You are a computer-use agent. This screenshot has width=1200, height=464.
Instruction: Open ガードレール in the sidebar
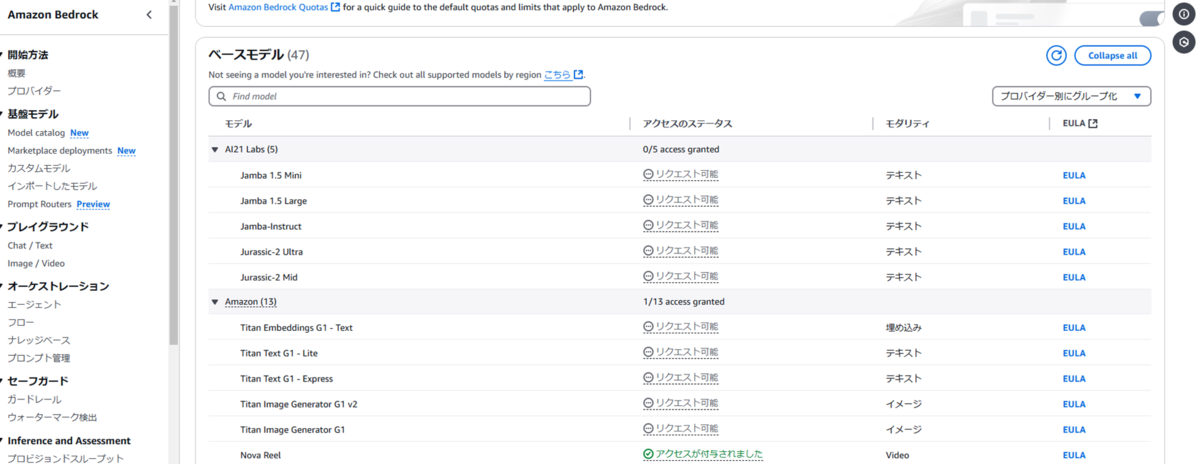[34, 399]
